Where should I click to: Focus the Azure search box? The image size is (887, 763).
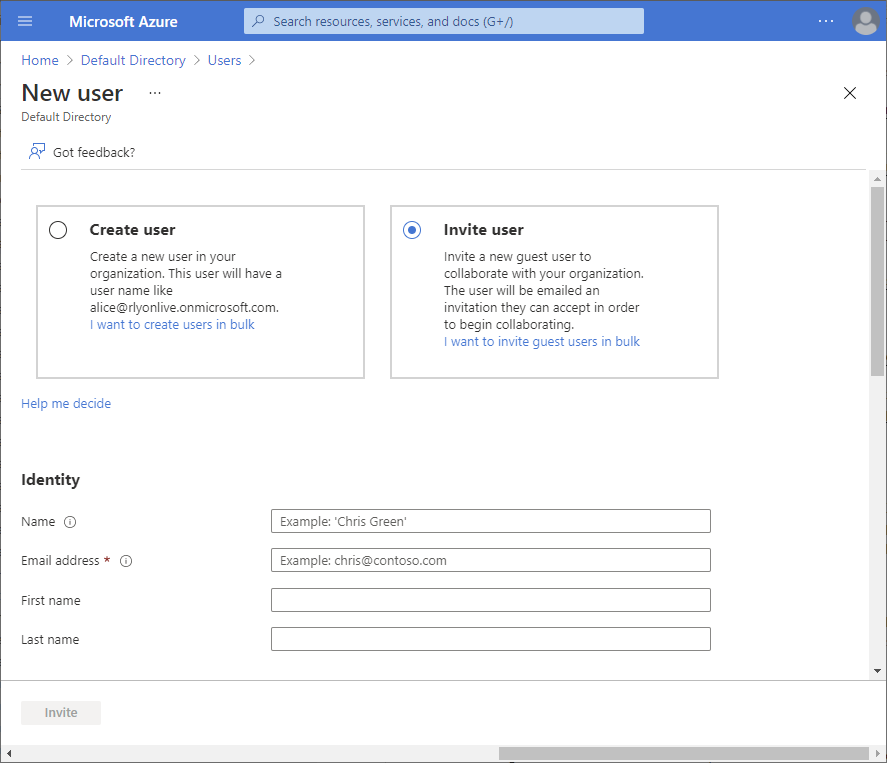(x=444, y=21)
